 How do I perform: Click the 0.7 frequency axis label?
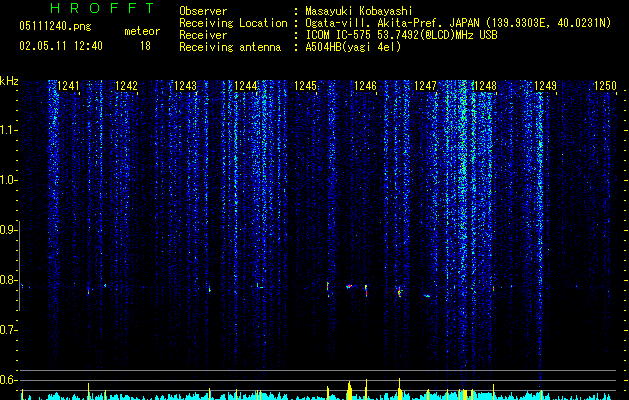pyautogui.click(x=8, y=330)
